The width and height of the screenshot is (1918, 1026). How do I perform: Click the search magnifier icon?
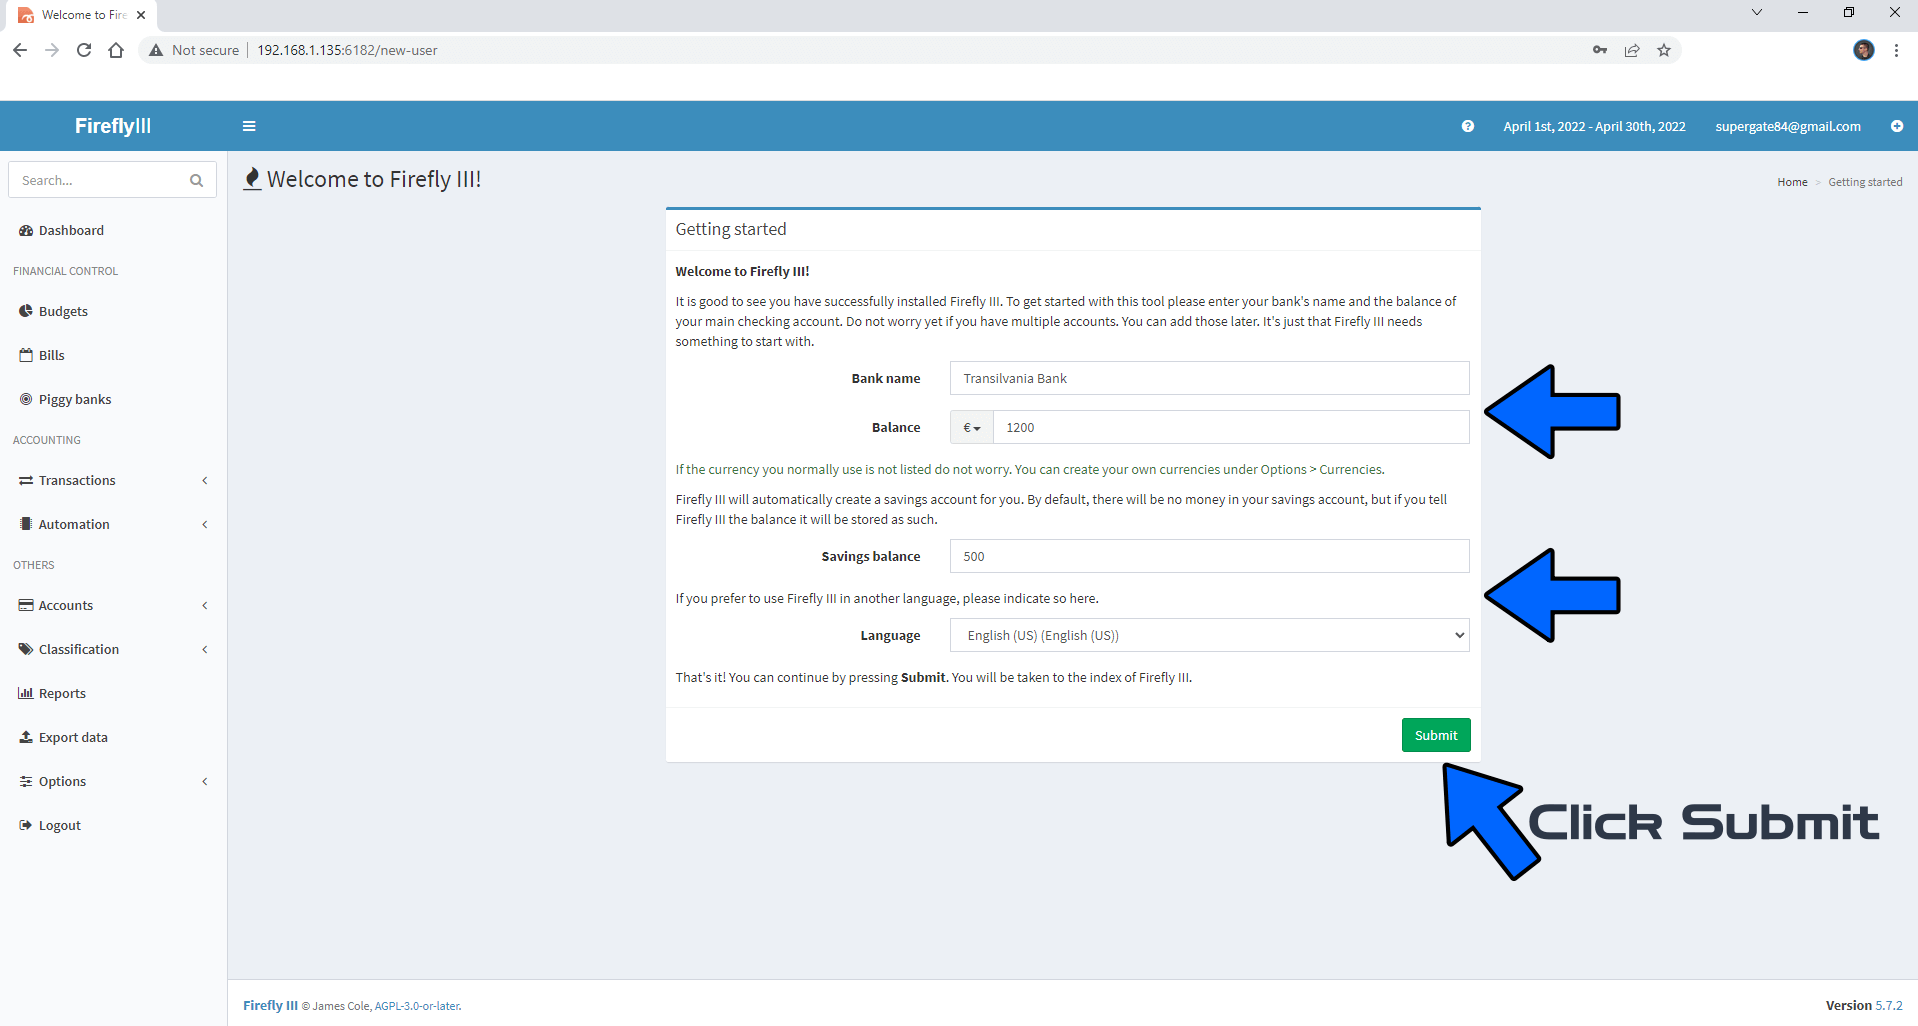pos(196,180)
